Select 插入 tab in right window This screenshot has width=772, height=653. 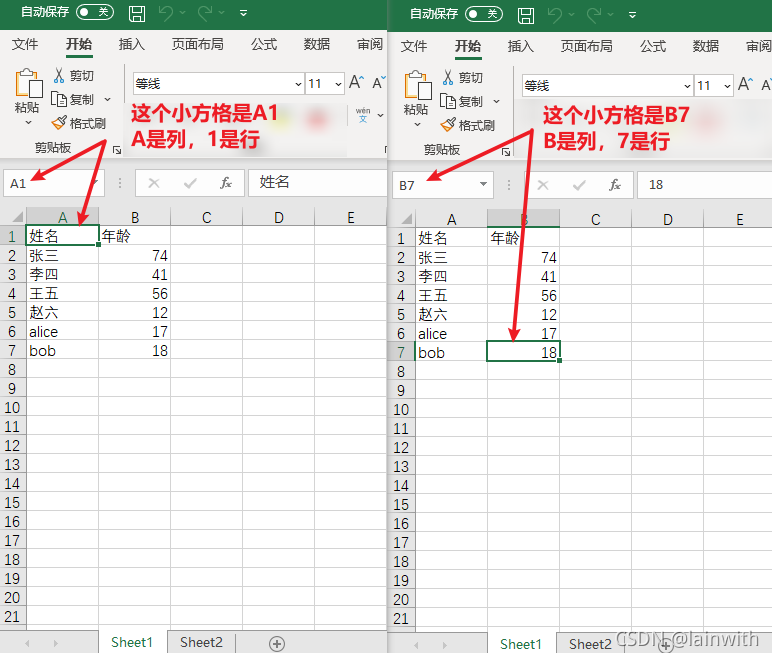pyautogui.click(x=520, y=46)
